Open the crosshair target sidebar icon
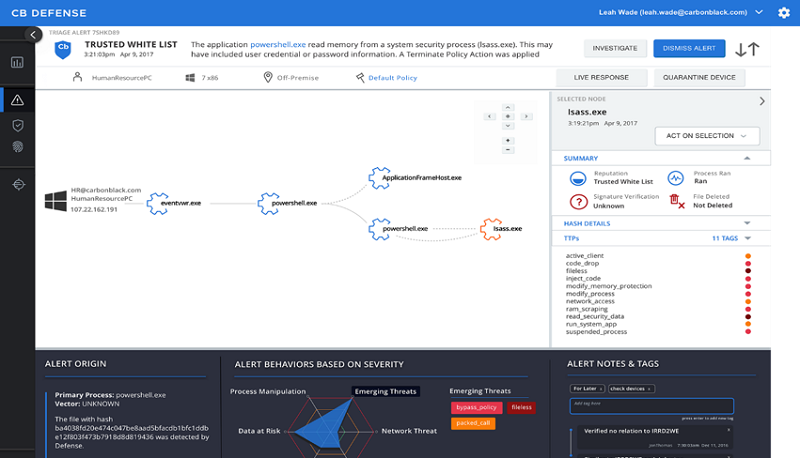 [18, 184]
